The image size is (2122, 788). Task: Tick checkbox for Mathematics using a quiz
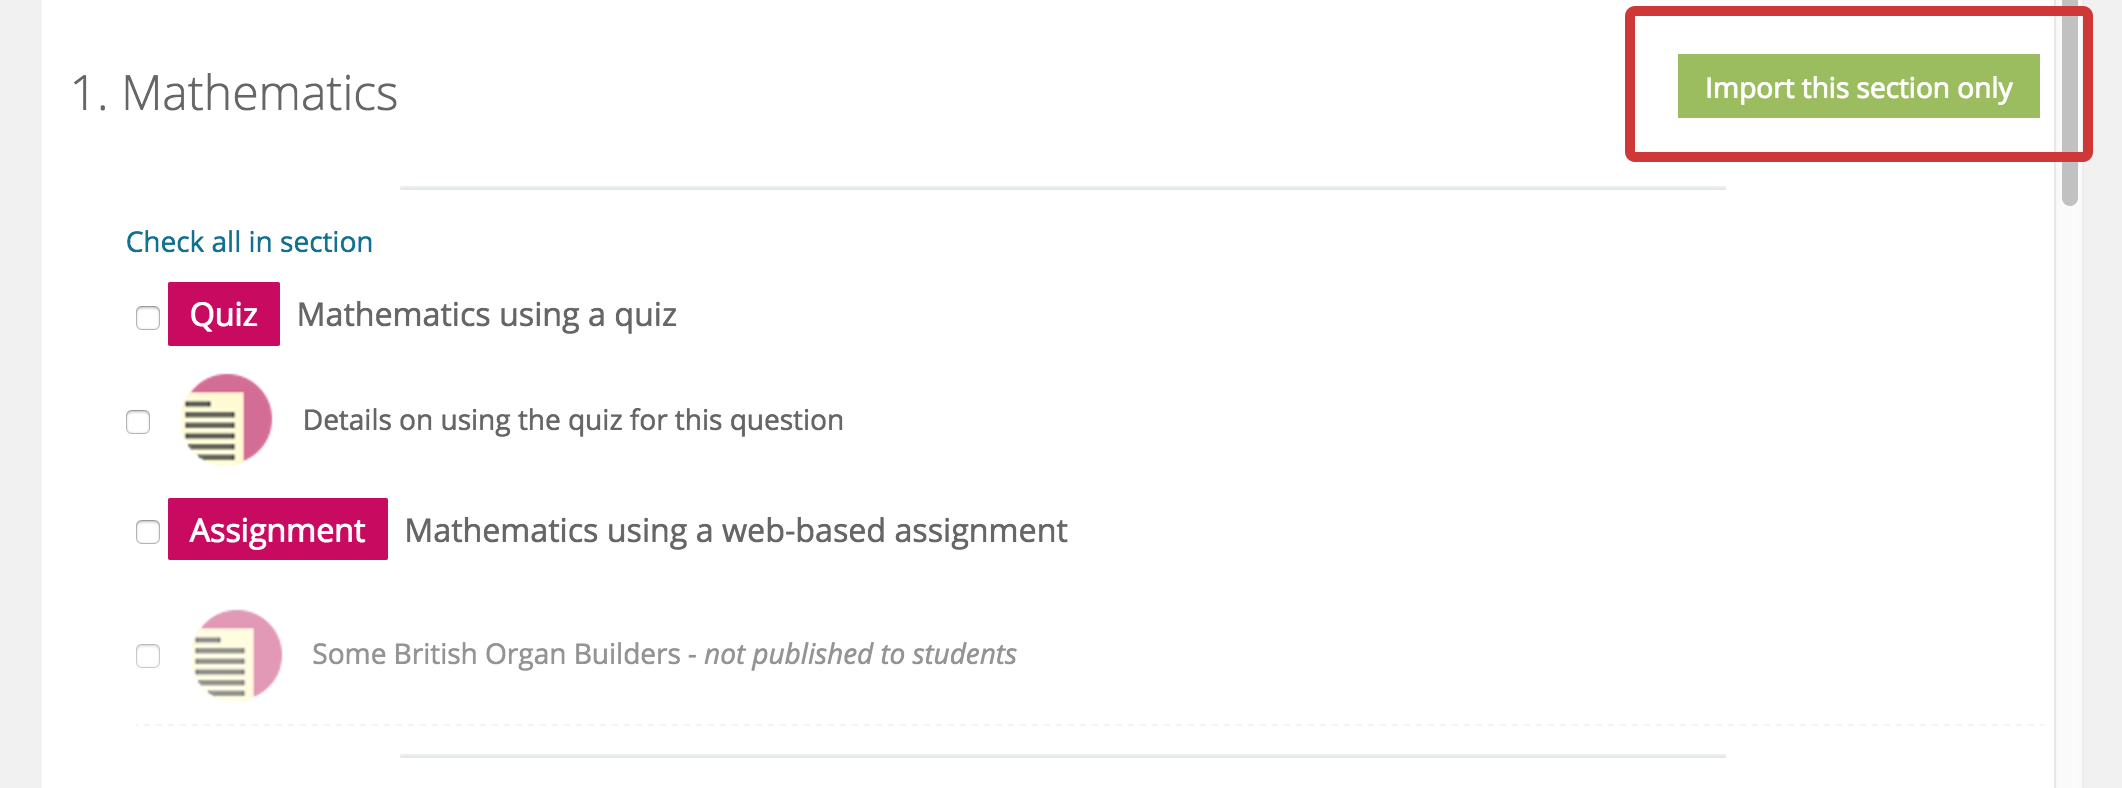(148, 318)
